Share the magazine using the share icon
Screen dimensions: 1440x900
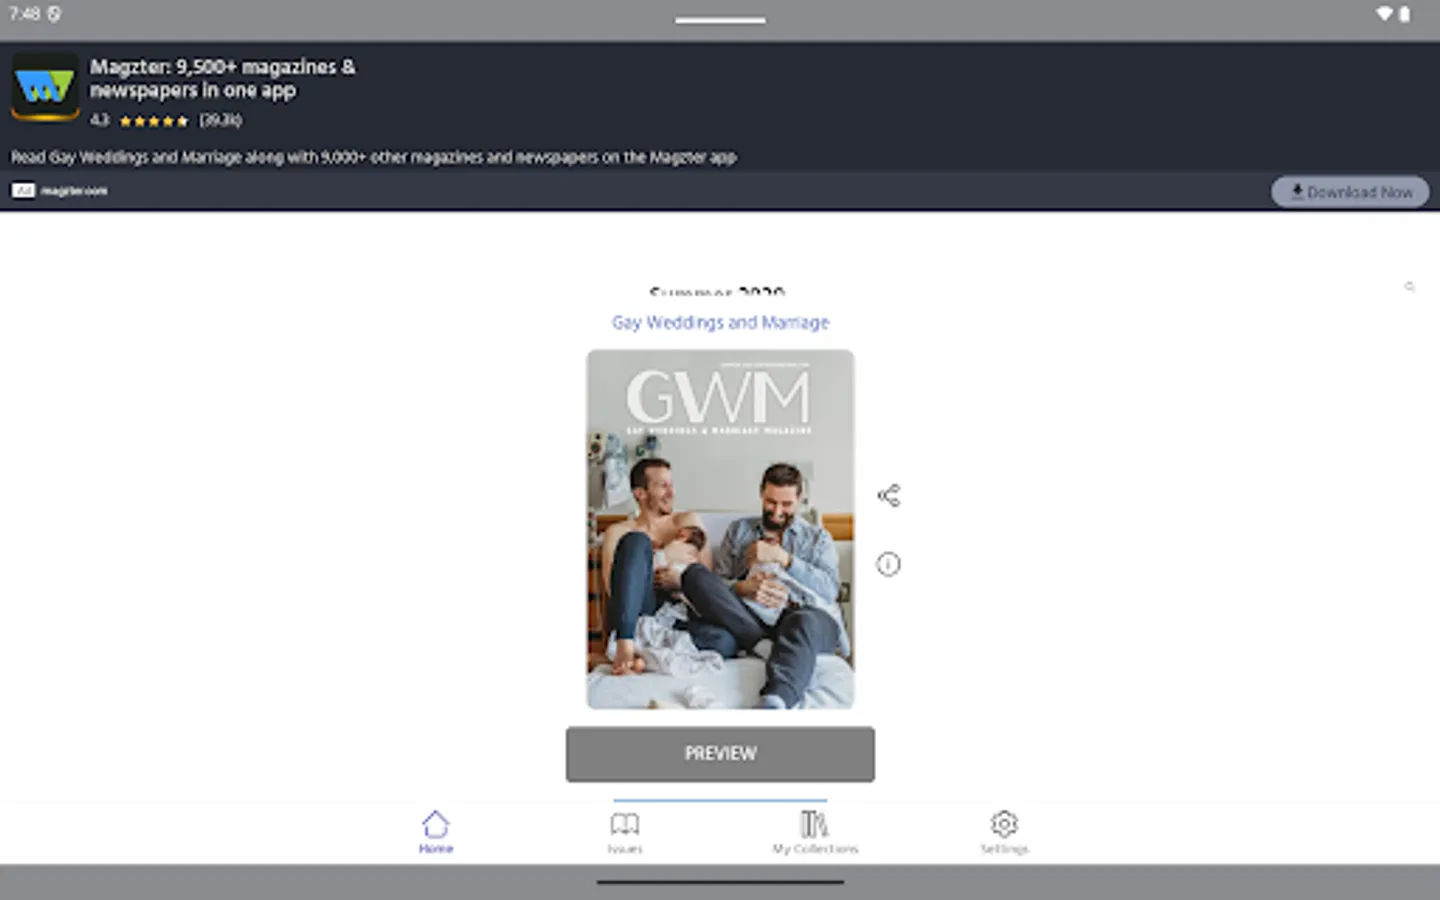(x=888, y=493)
